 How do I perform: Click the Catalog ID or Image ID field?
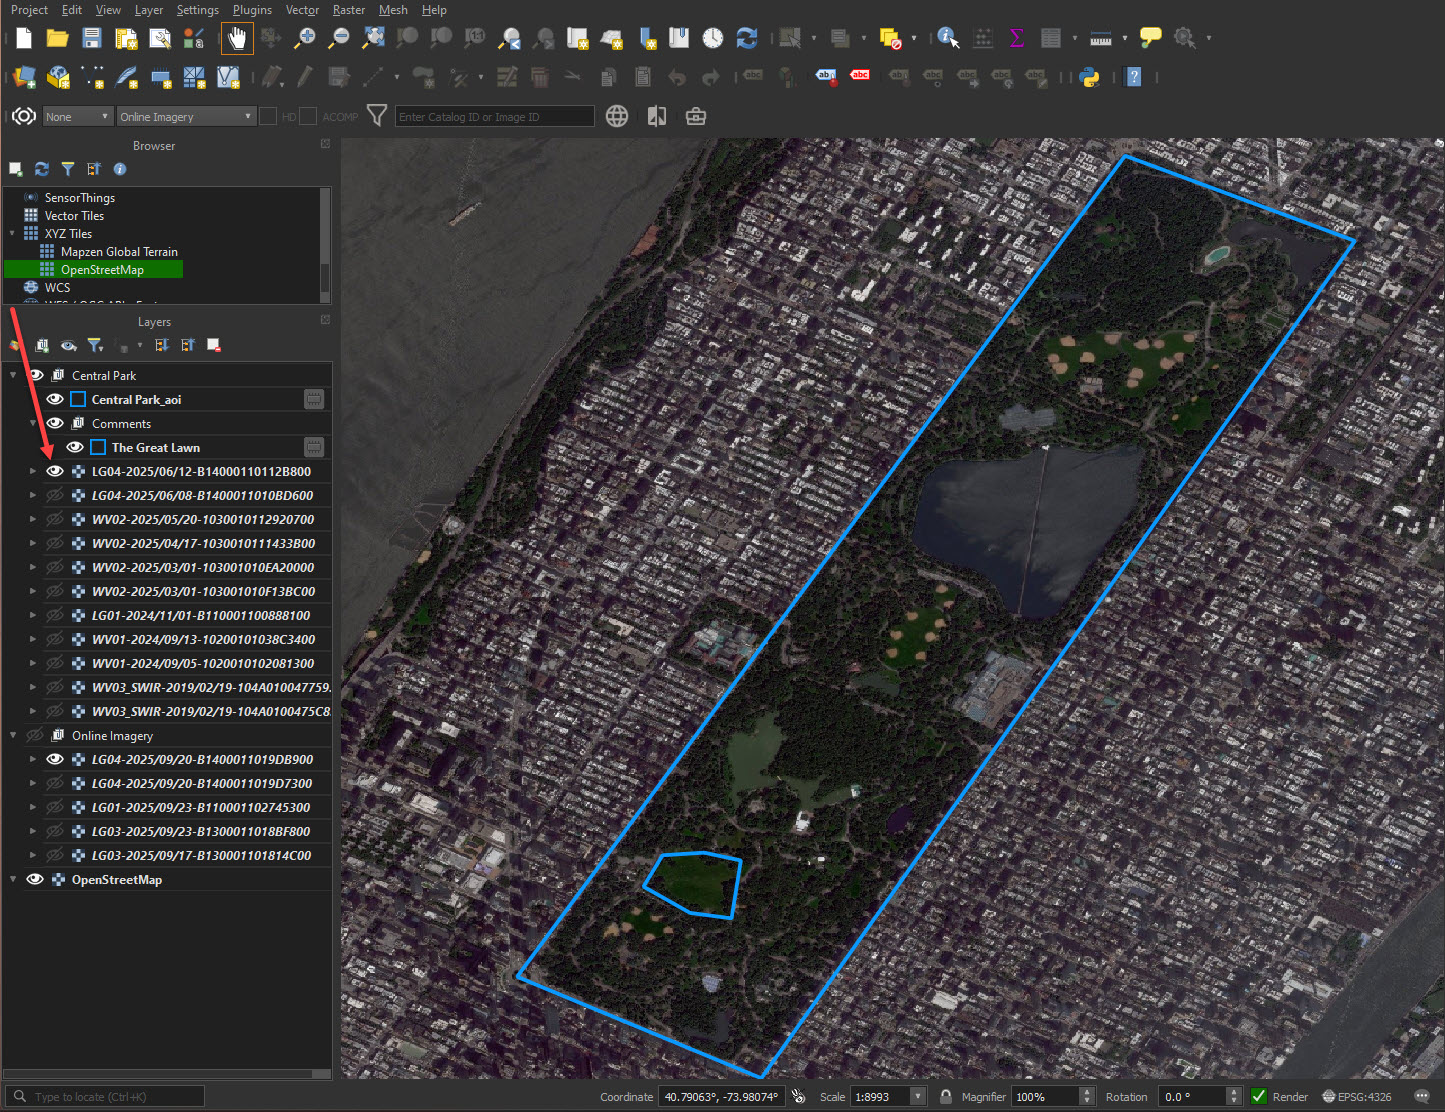(x=494, y=116)
